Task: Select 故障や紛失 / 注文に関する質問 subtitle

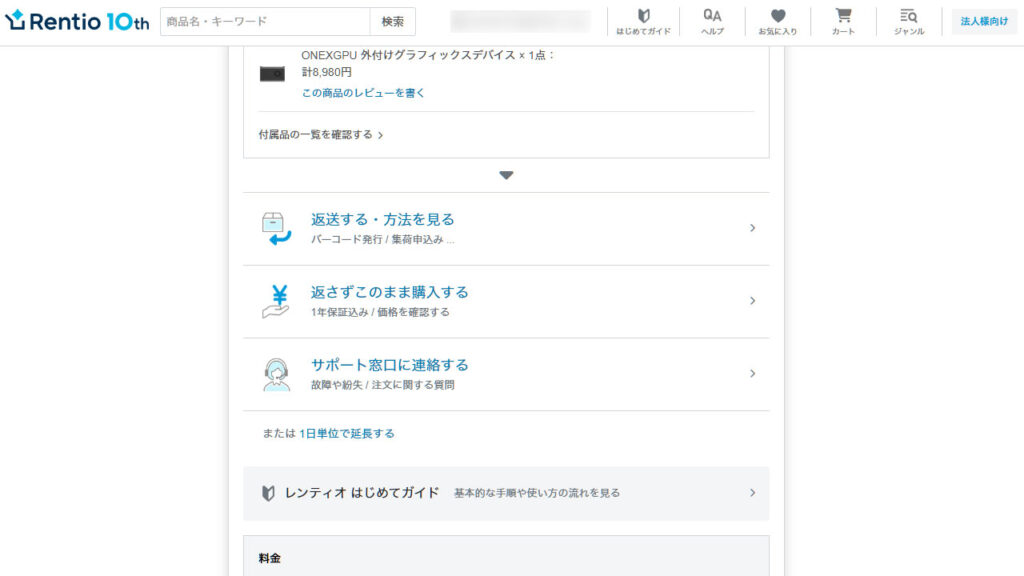Action: tap(383, 385)
